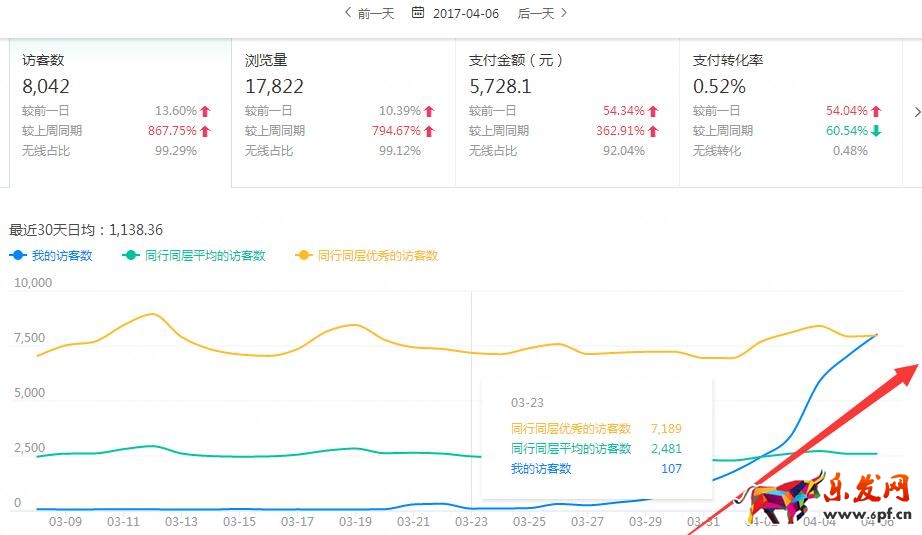Go to next day (后一天)
The width and height of the screenshot is (922, 535).
pos(543,13)
